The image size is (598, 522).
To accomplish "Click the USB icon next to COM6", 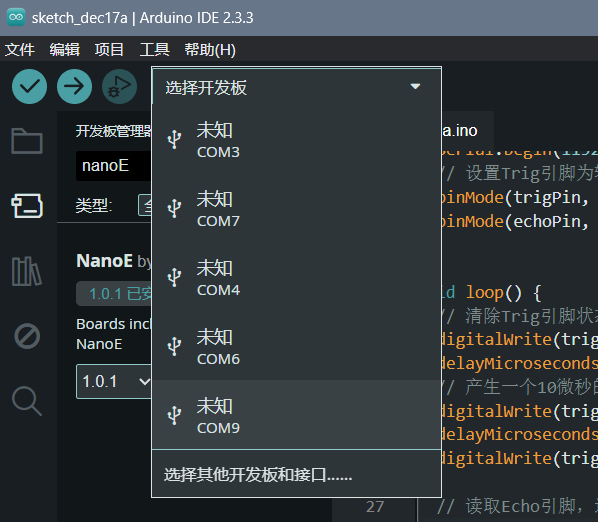I will click(174, 346).
